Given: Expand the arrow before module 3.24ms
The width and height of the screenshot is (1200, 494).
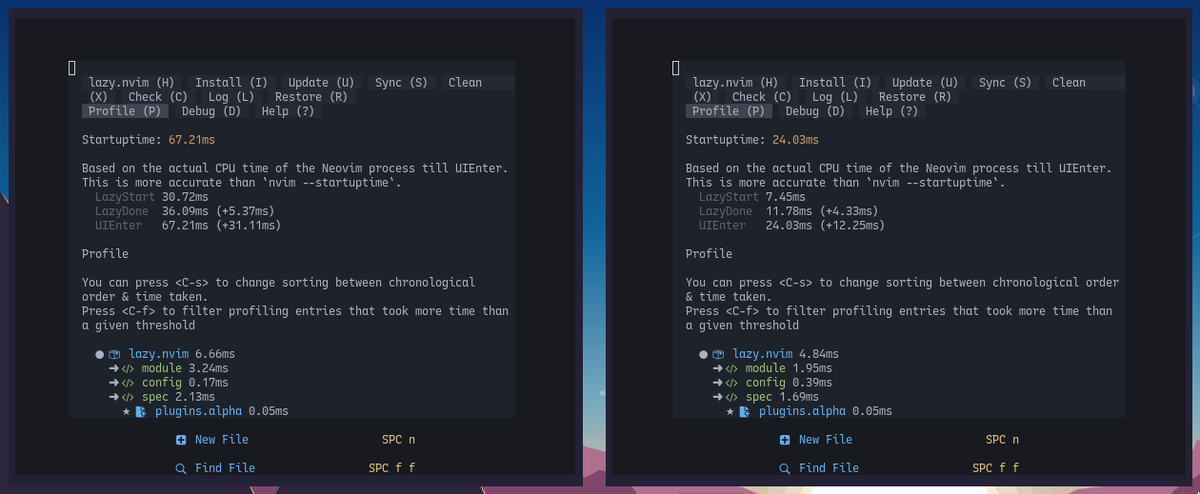Looking at the screenshot, I should (x=114, y=368).
